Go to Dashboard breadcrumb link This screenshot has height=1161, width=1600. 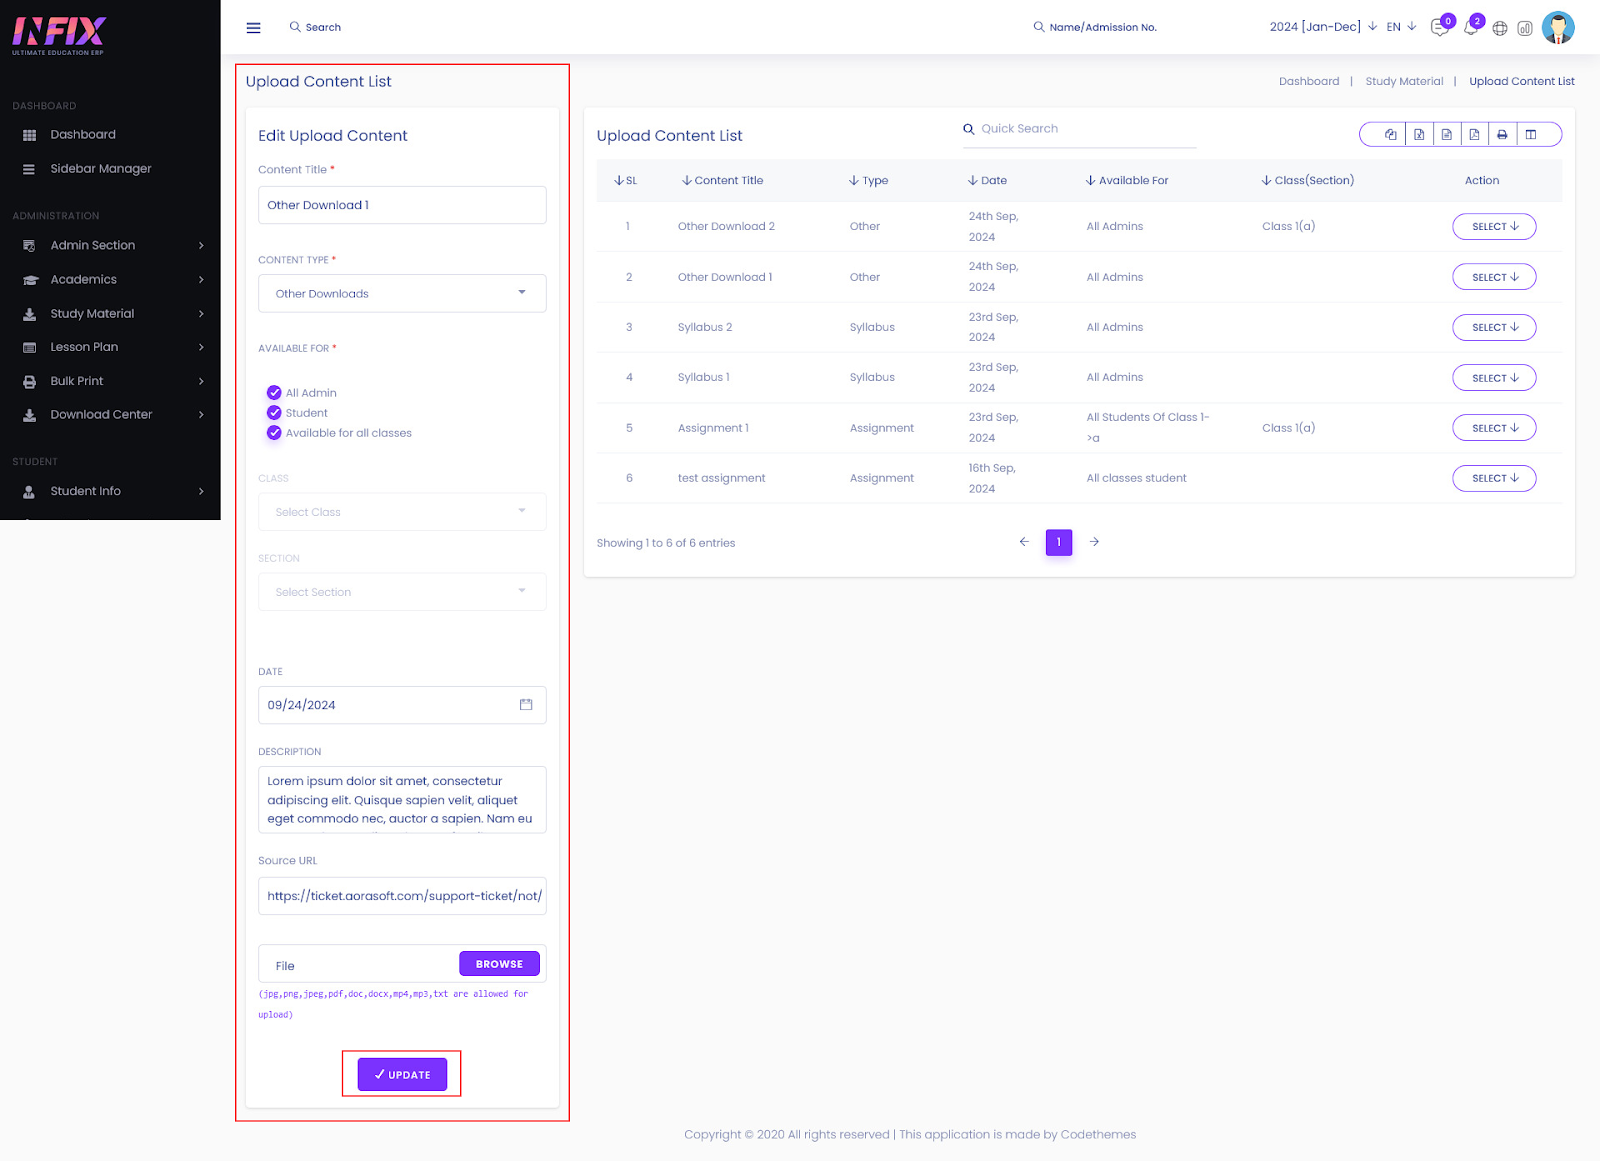[1309, 82]
